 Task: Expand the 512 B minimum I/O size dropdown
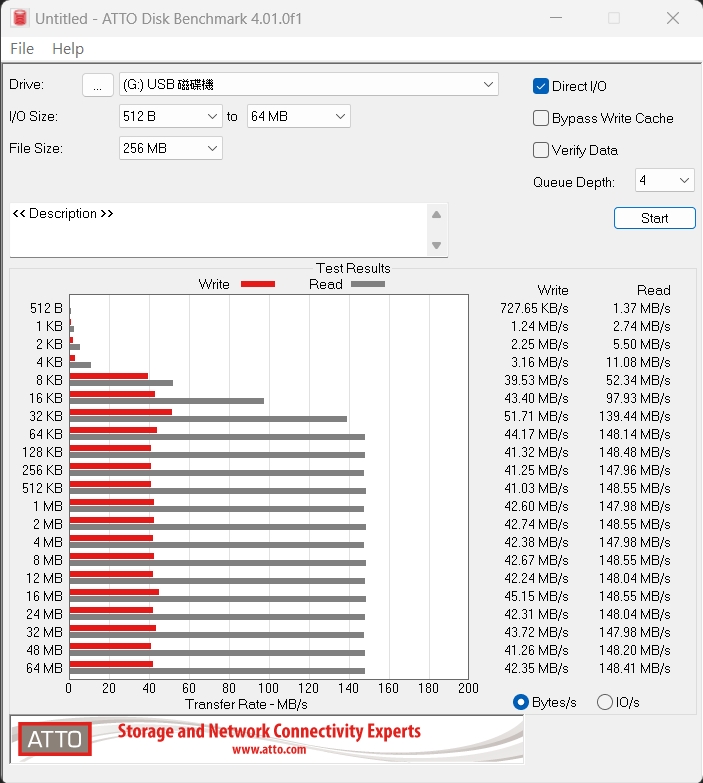[x=170, y=116]
